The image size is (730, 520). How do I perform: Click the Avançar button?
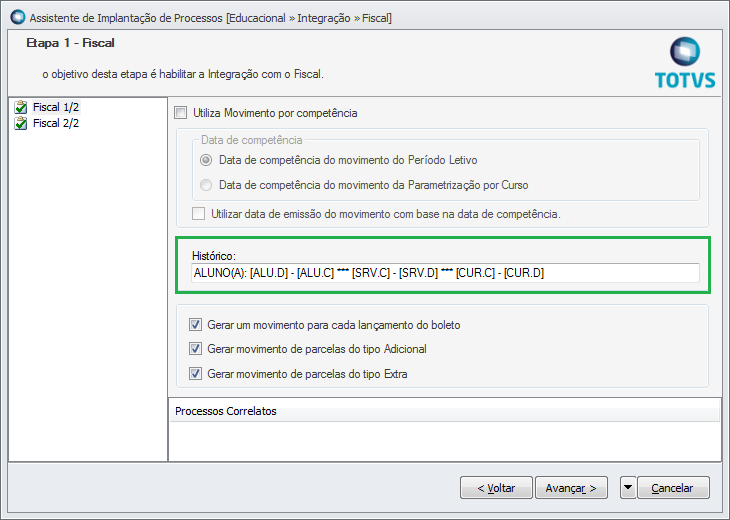tap(571, 487)
